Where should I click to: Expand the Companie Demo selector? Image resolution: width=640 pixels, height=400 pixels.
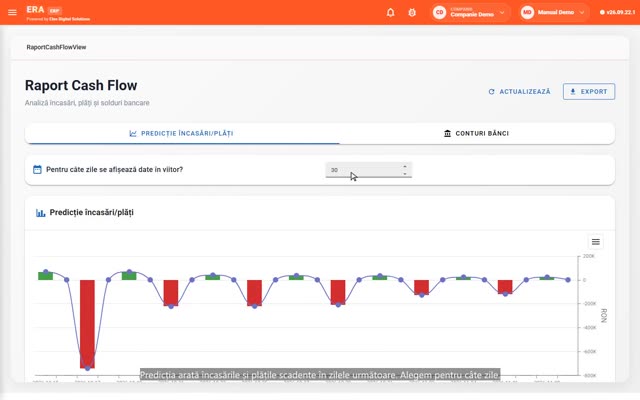tap(471, 12)
